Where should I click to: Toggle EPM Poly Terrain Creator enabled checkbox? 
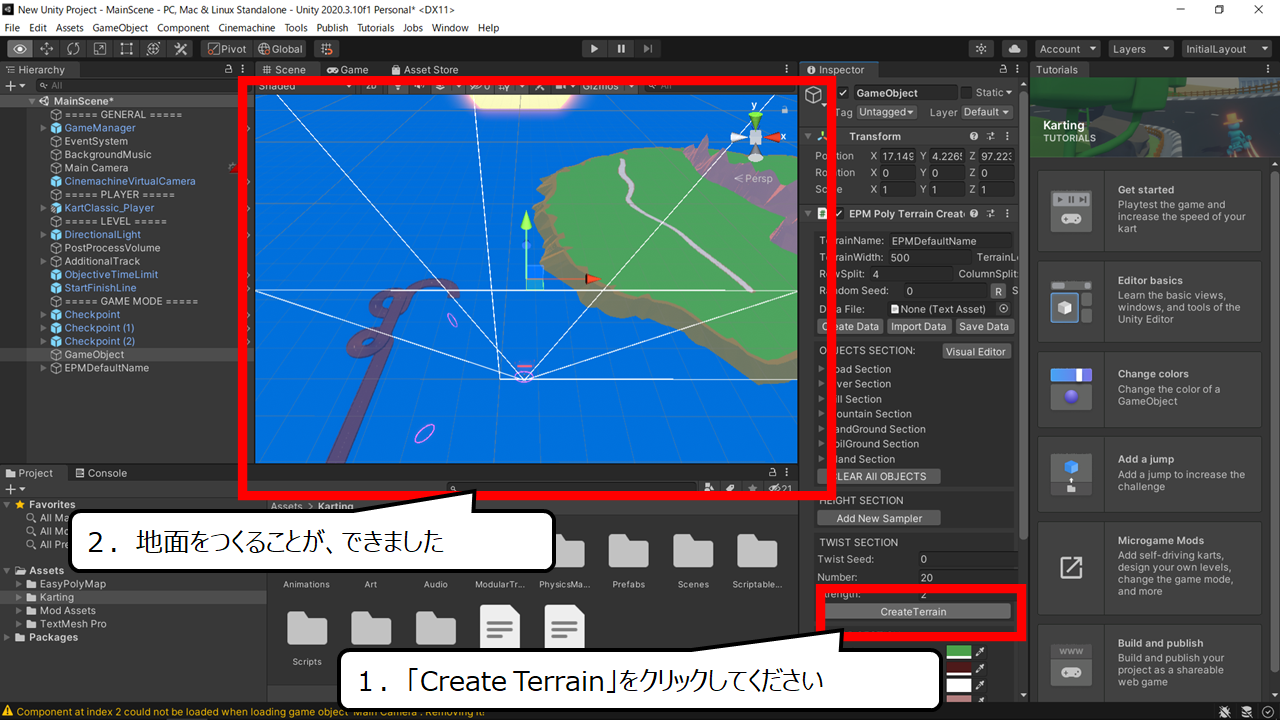click(x=839, y=214)
